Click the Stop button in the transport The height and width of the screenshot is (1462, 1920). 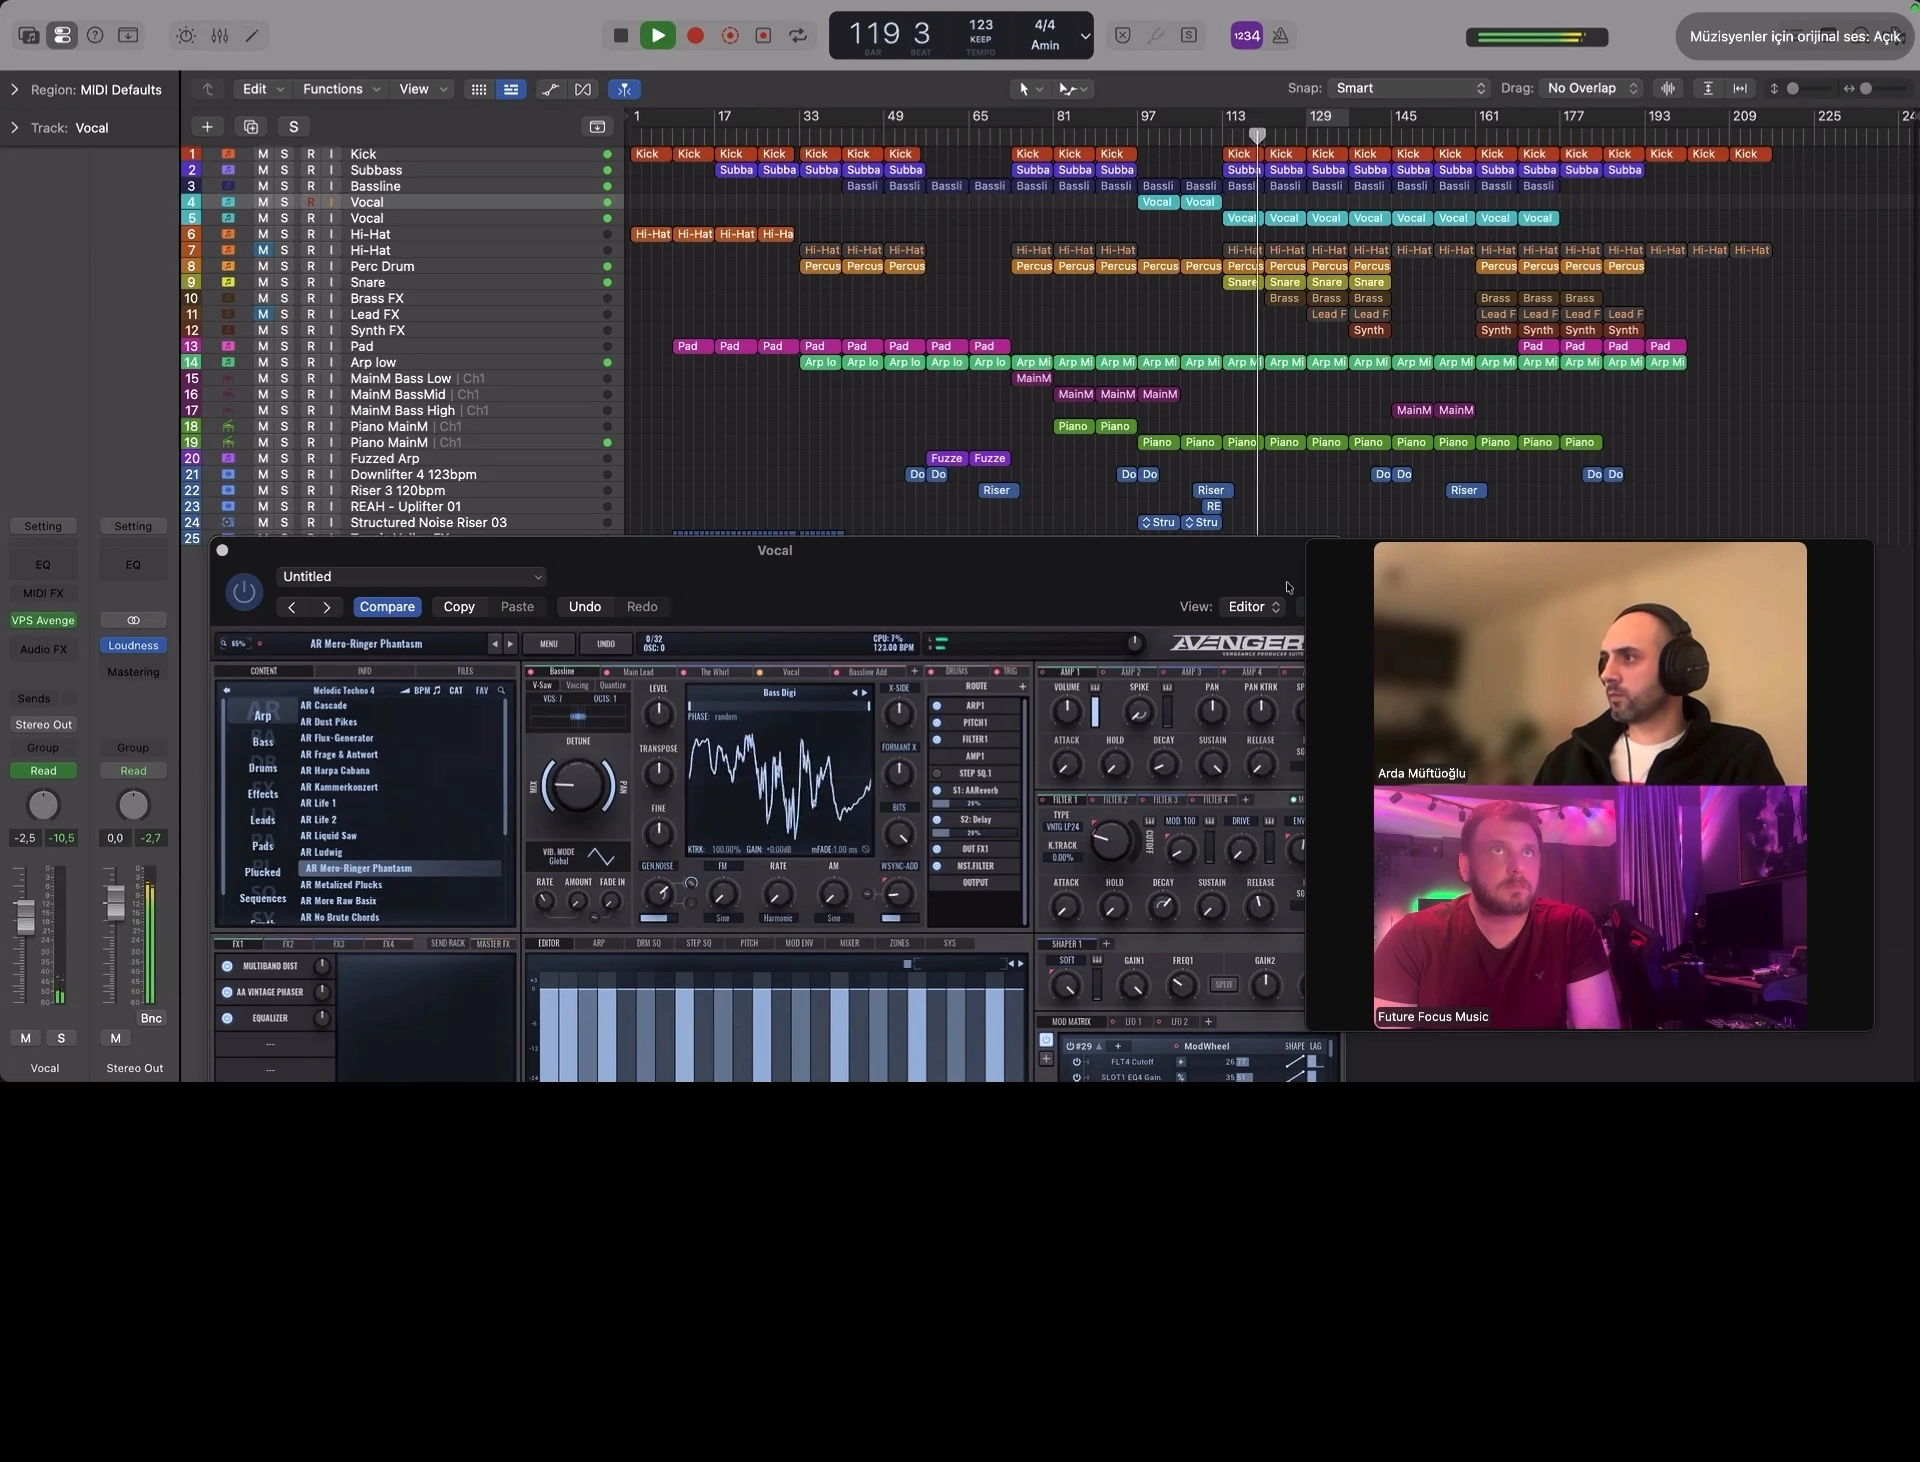[621, 36]
